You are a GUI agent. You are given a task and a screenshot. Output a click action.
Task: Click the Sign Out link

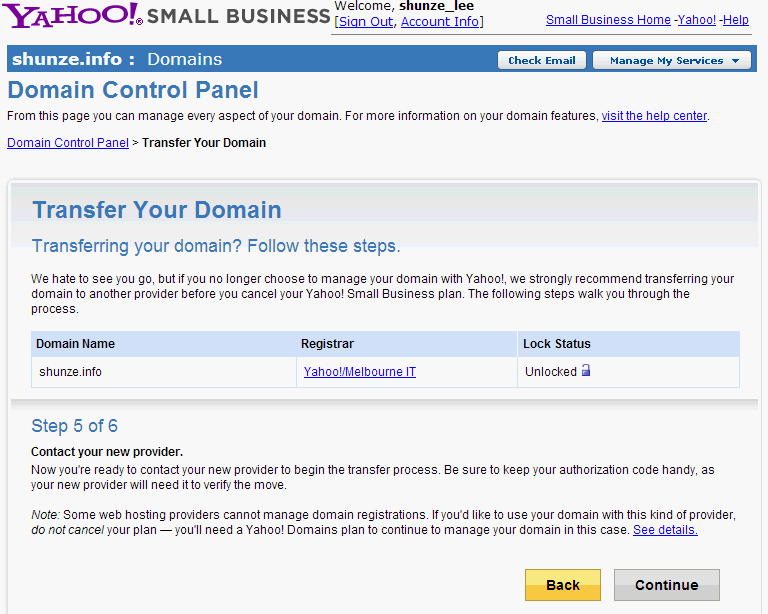tap(366, 22)
